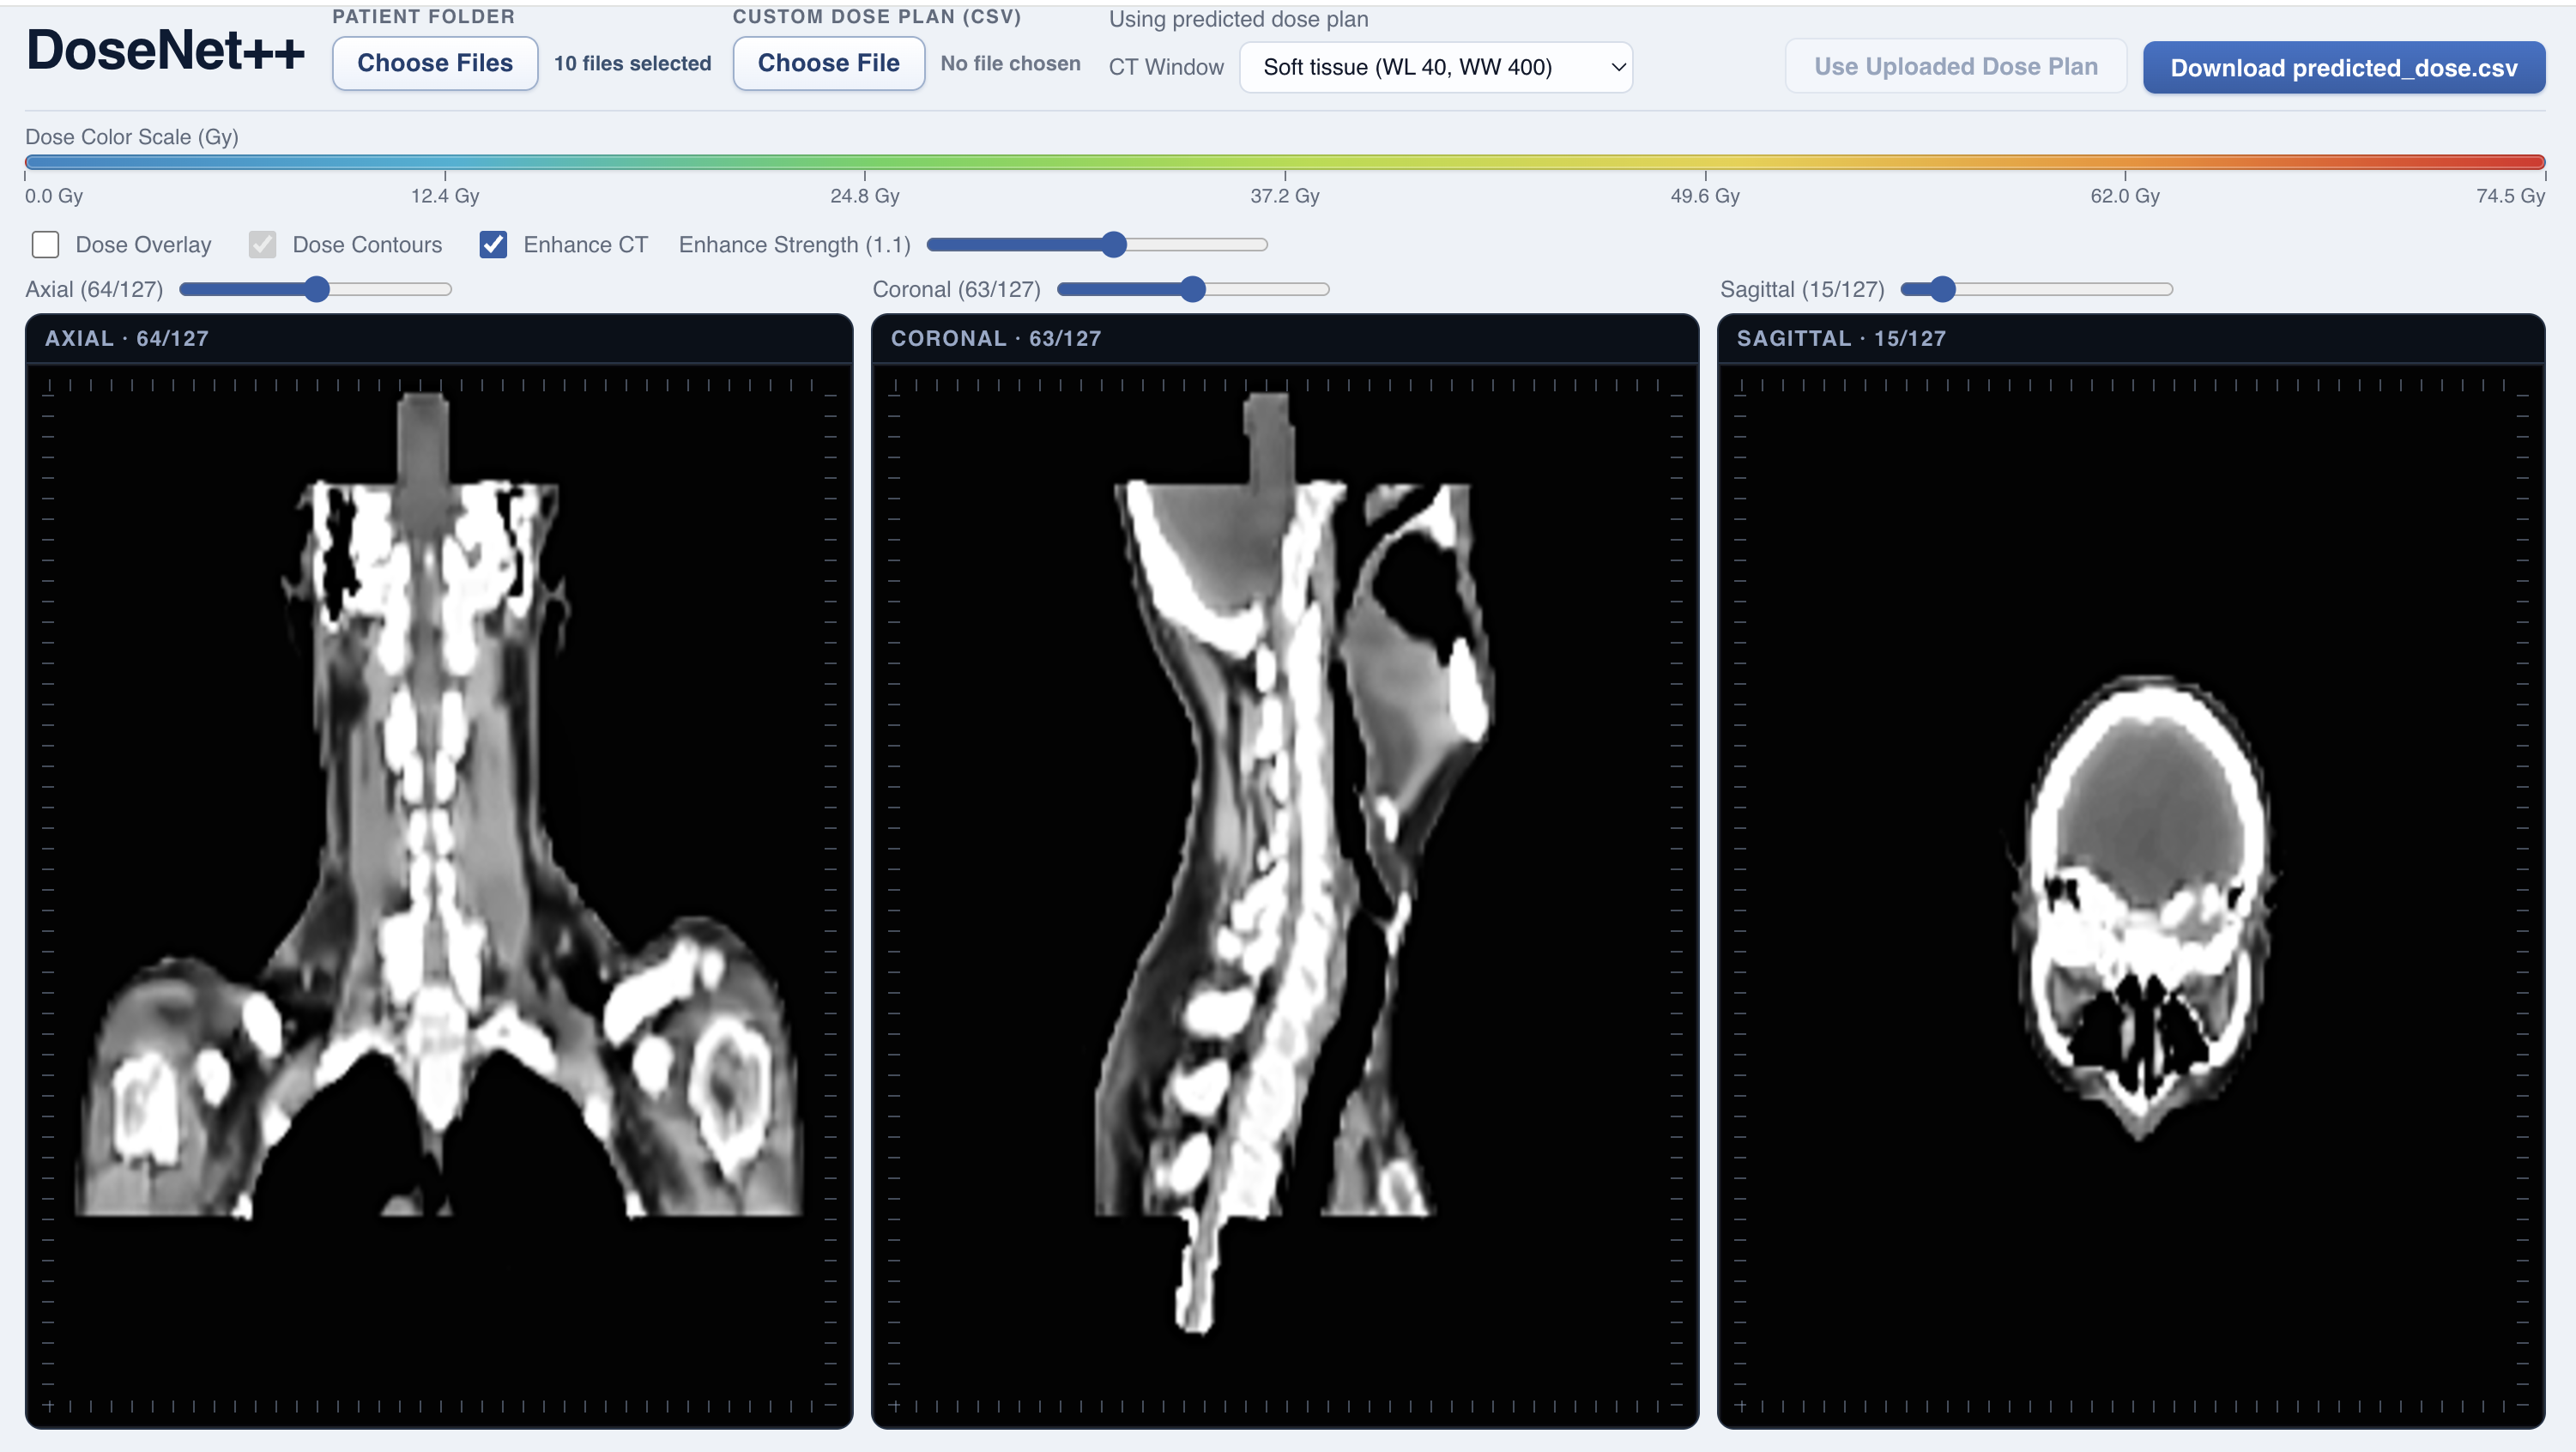Viewport: 2576px width, 1452px height.
Task: Click the Sagittal view skull image
Action: point(2142,900)
